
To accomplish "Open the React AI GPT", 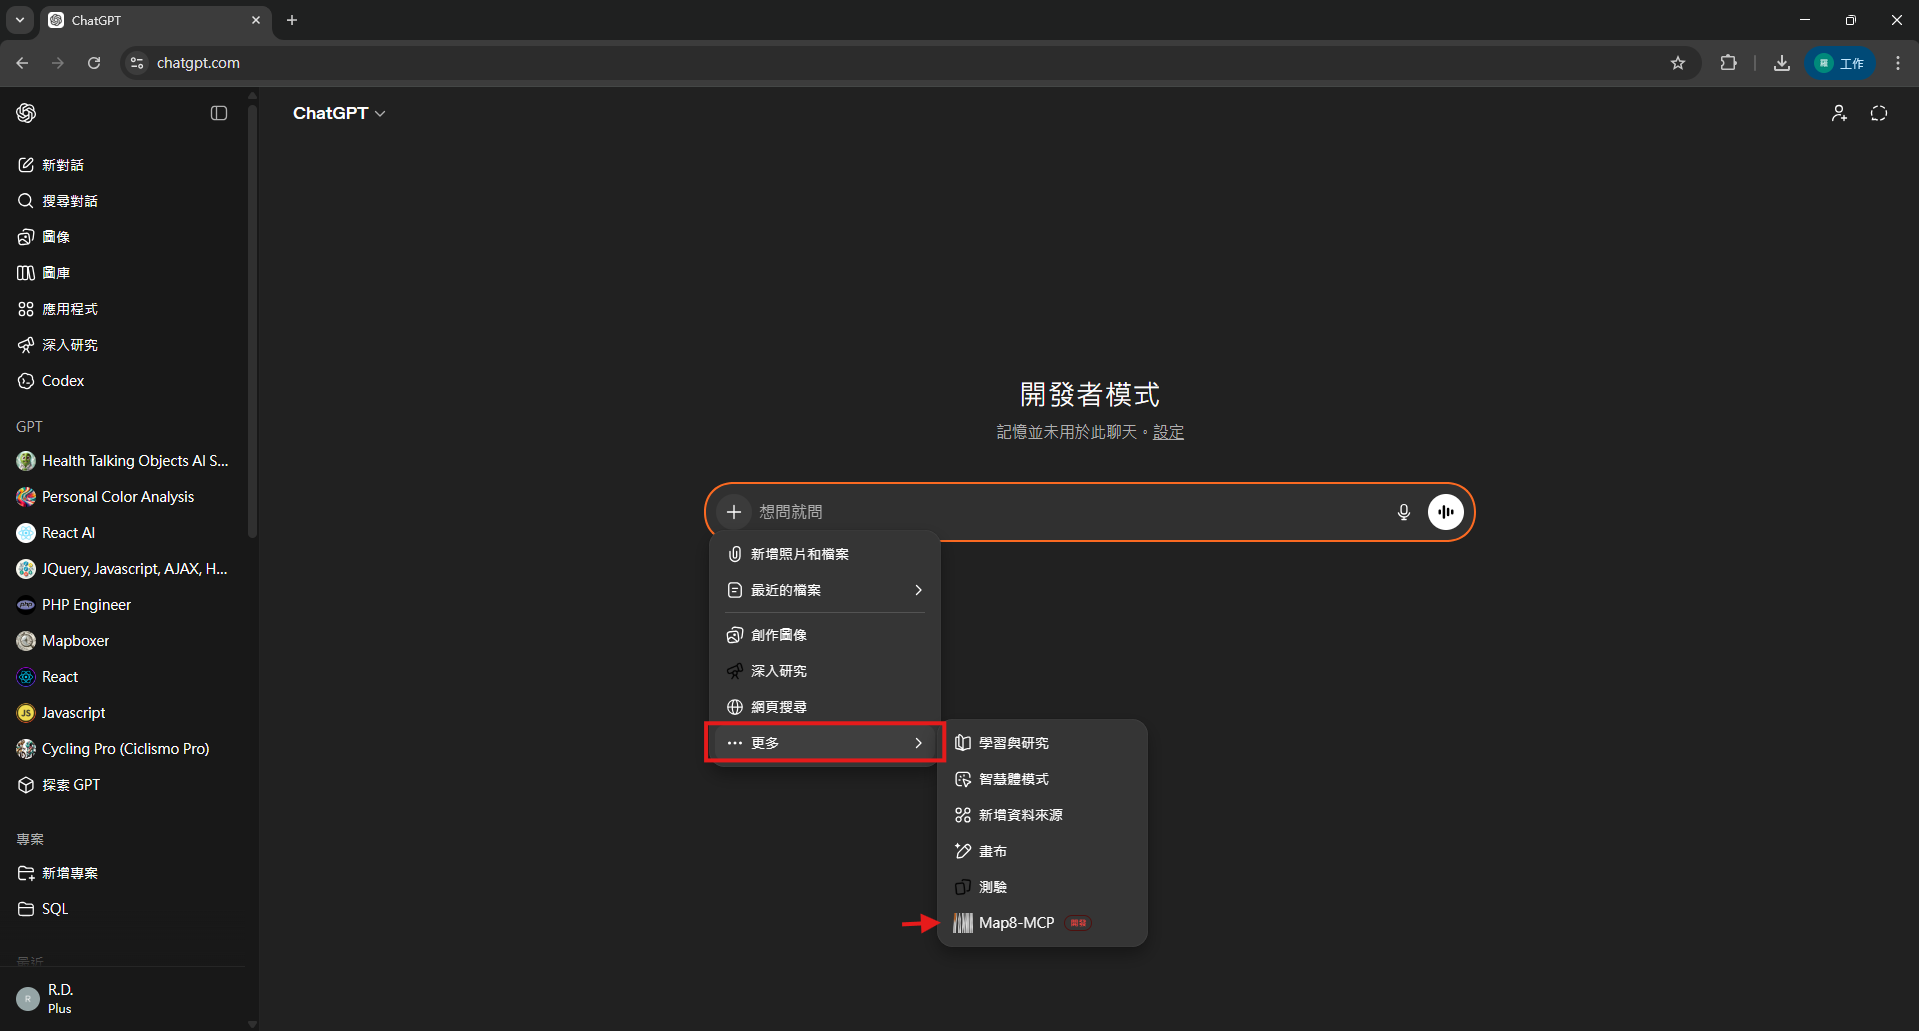I will pos(122,533).
